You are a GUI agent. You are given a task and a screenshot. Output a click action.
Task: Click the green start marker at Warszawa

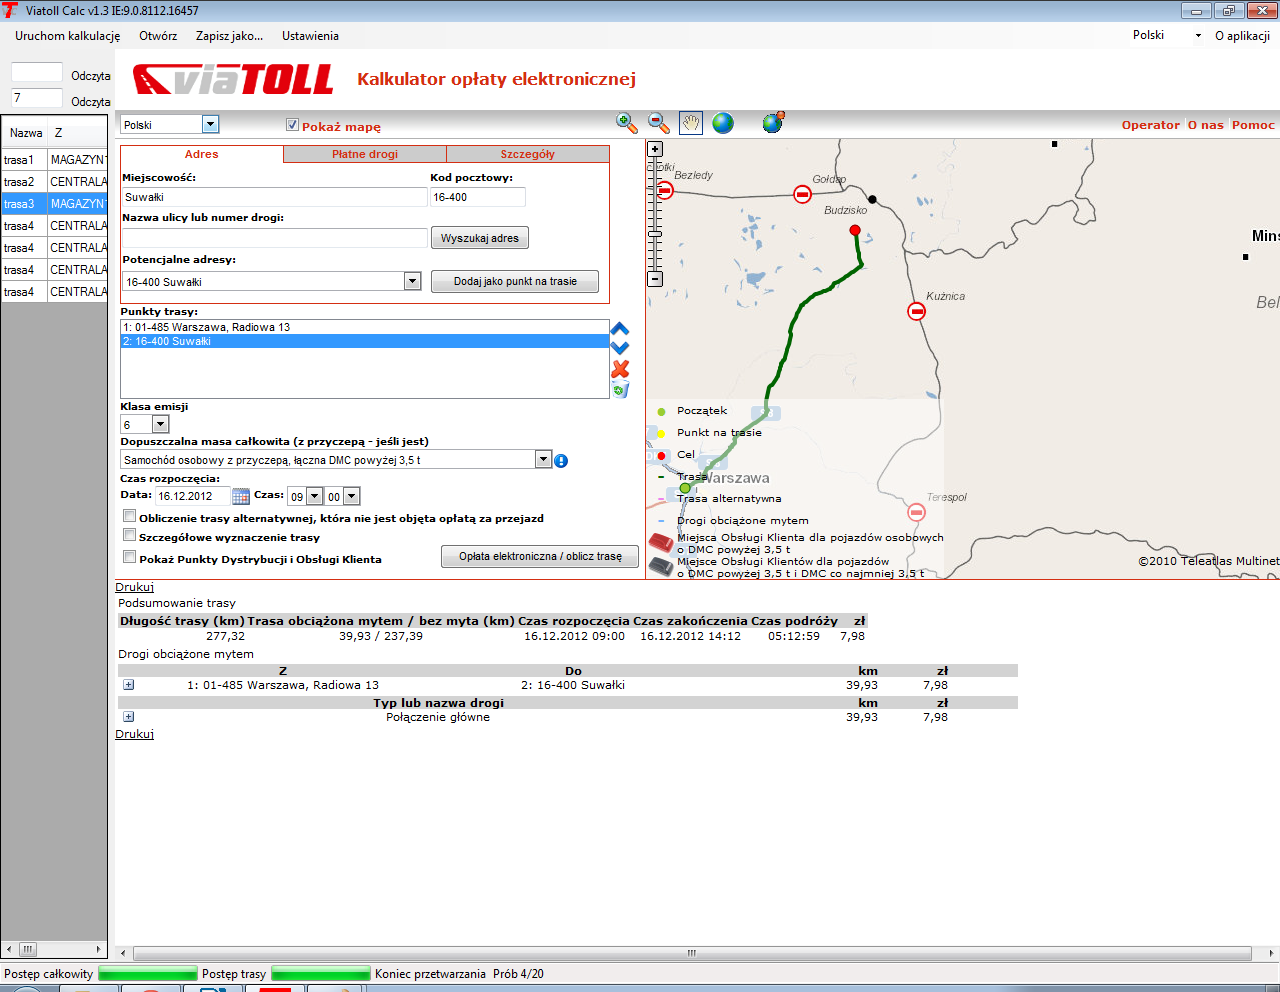point(685,489)
